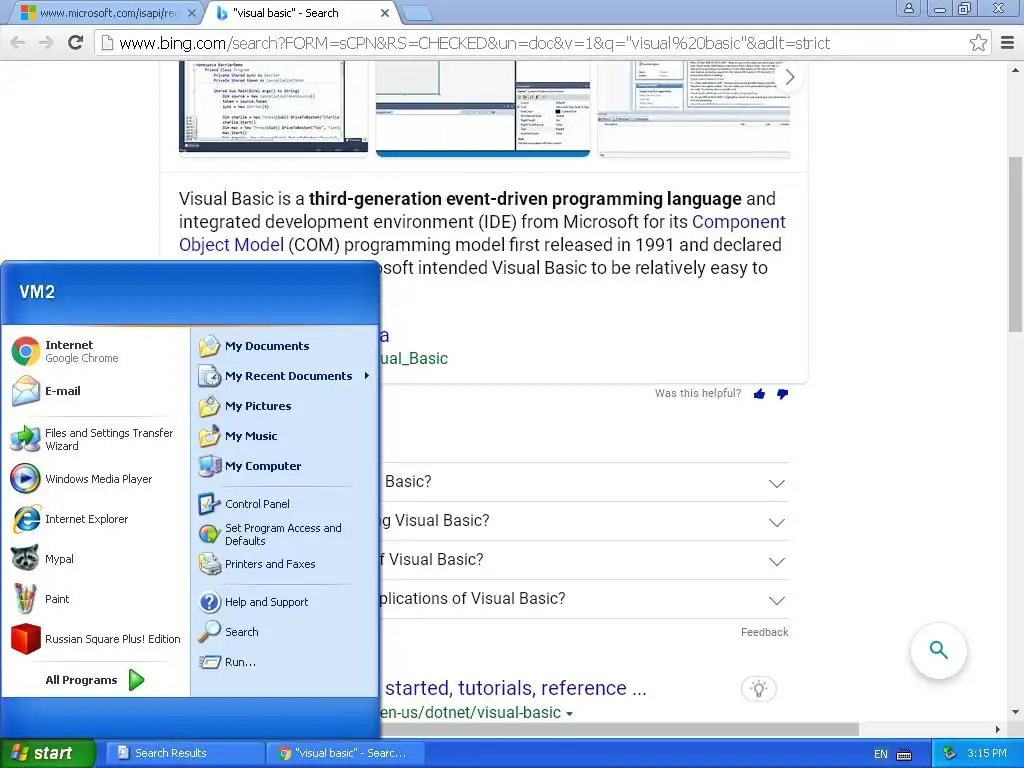Go back with the browser back arrow
This screenshot has height=768, width=1024.
[18, 42]
